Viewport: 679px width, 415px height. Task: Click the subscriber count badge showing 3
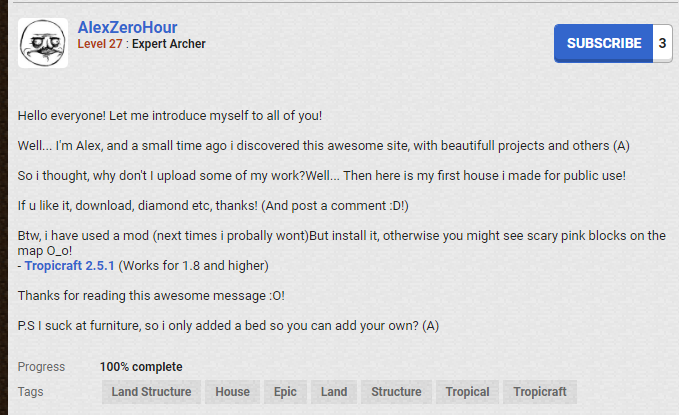click(662, 43)
